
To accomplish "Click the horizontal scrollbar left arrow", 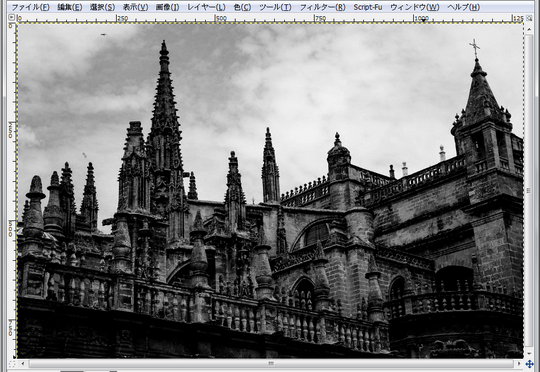I will click(23, 363).
